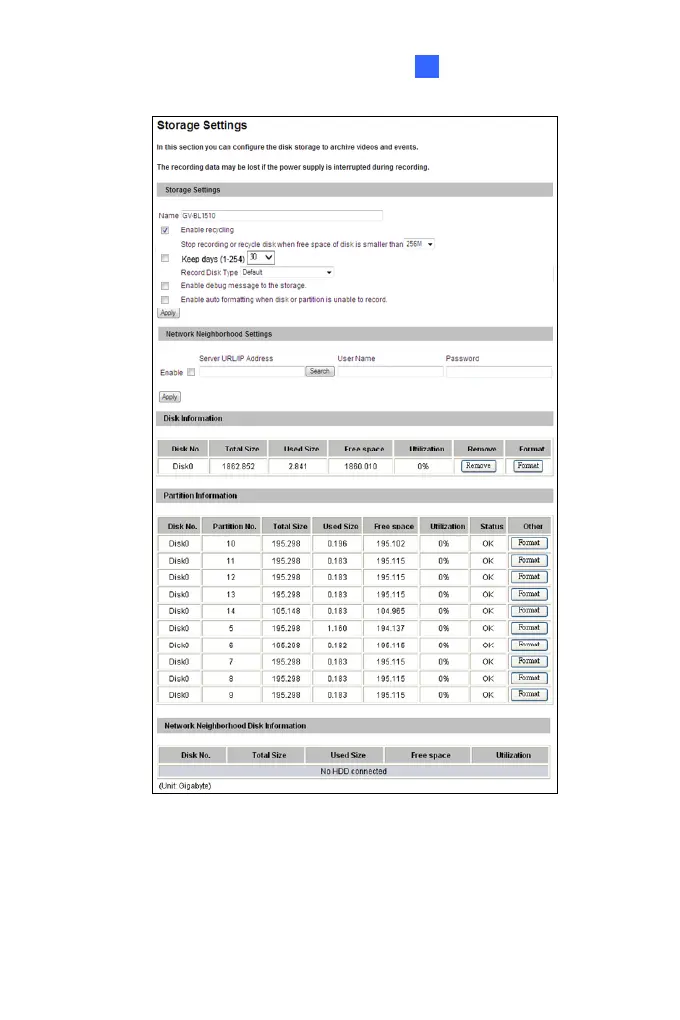Click the '(Unit: Gigabyte)' note
680x1020 pixels.
pyautogui.click(x=185, y=786)
